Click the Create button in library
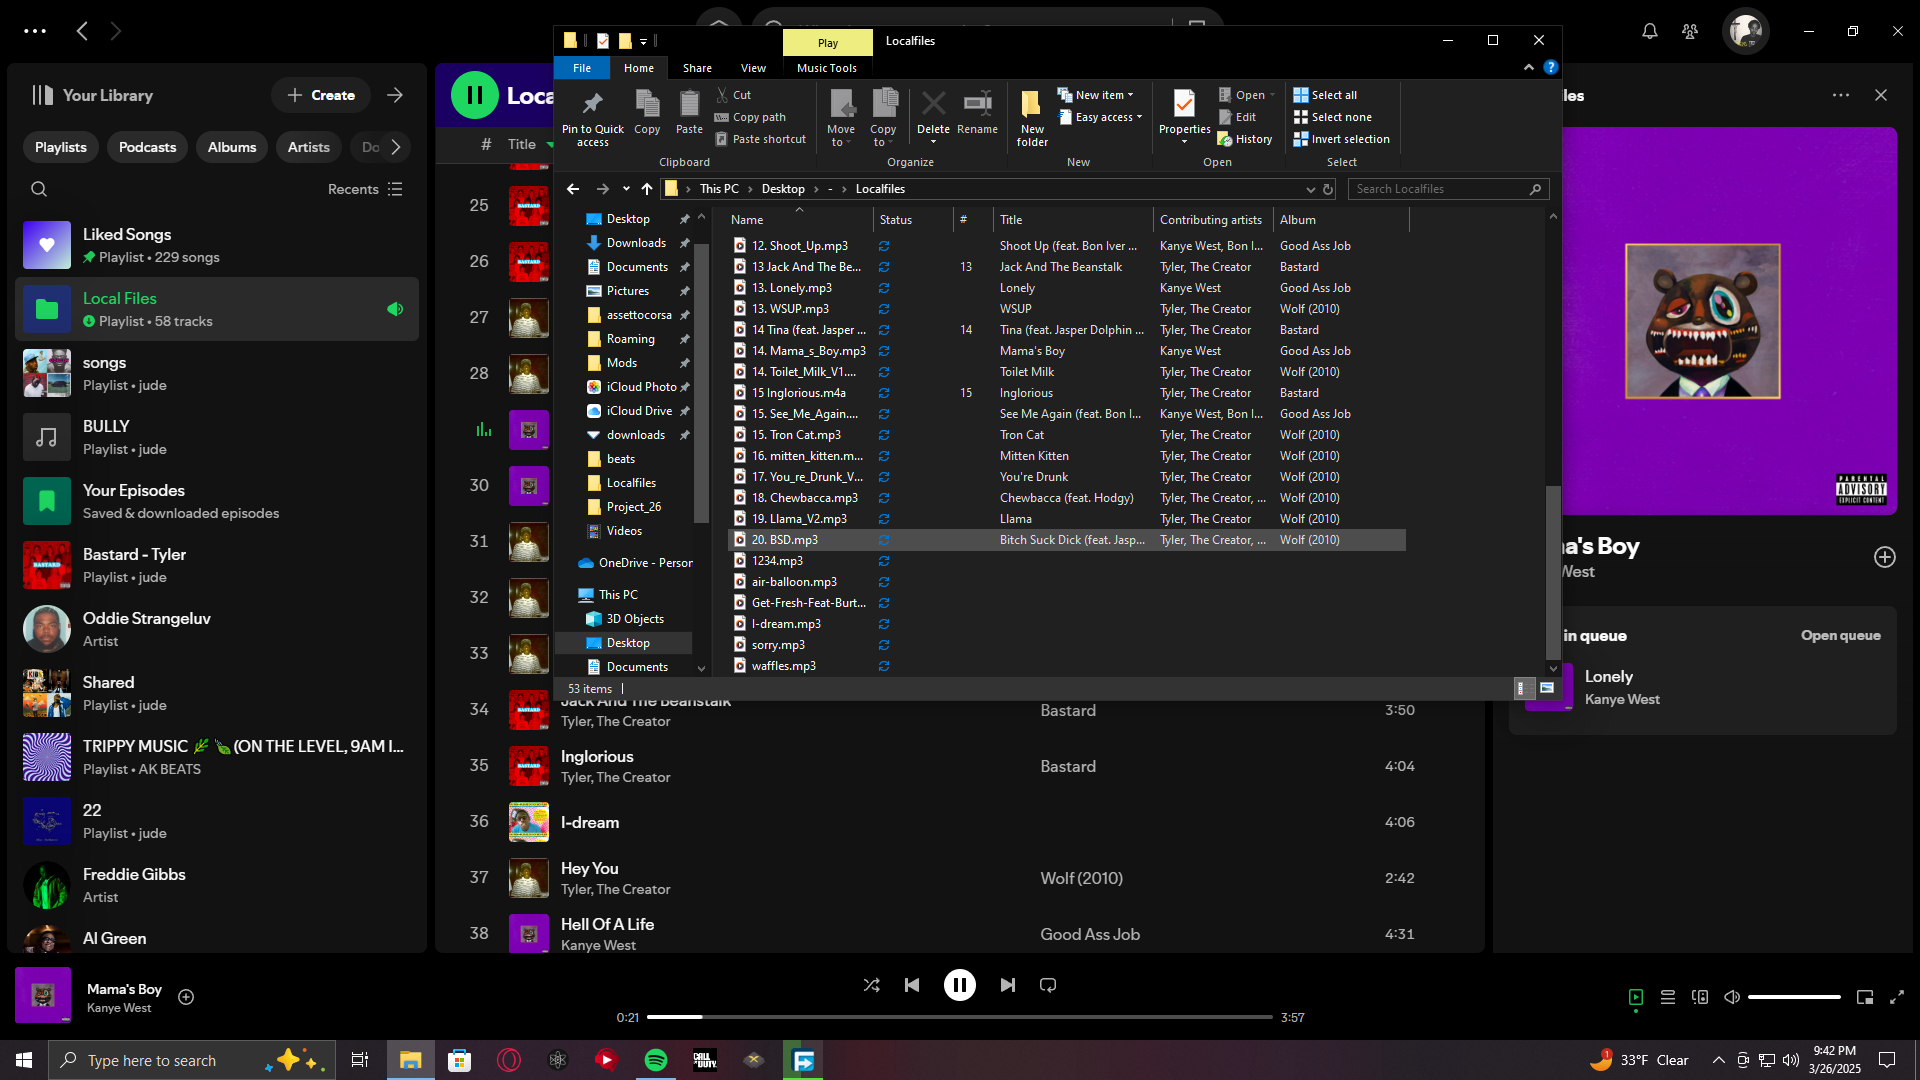The width and height of the screenshot is (1920, 1080). click(x=321, y=95)
